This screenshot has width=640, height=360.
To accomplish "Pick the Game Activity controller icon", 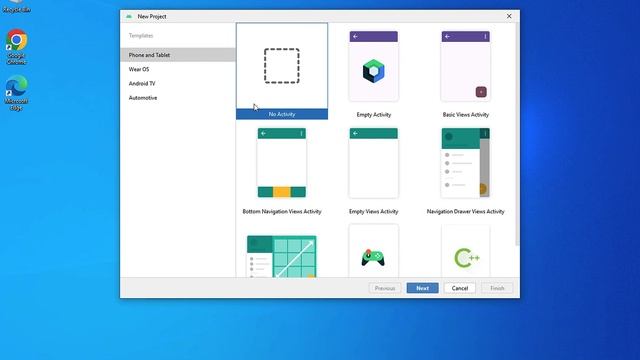I will (373, 258).
